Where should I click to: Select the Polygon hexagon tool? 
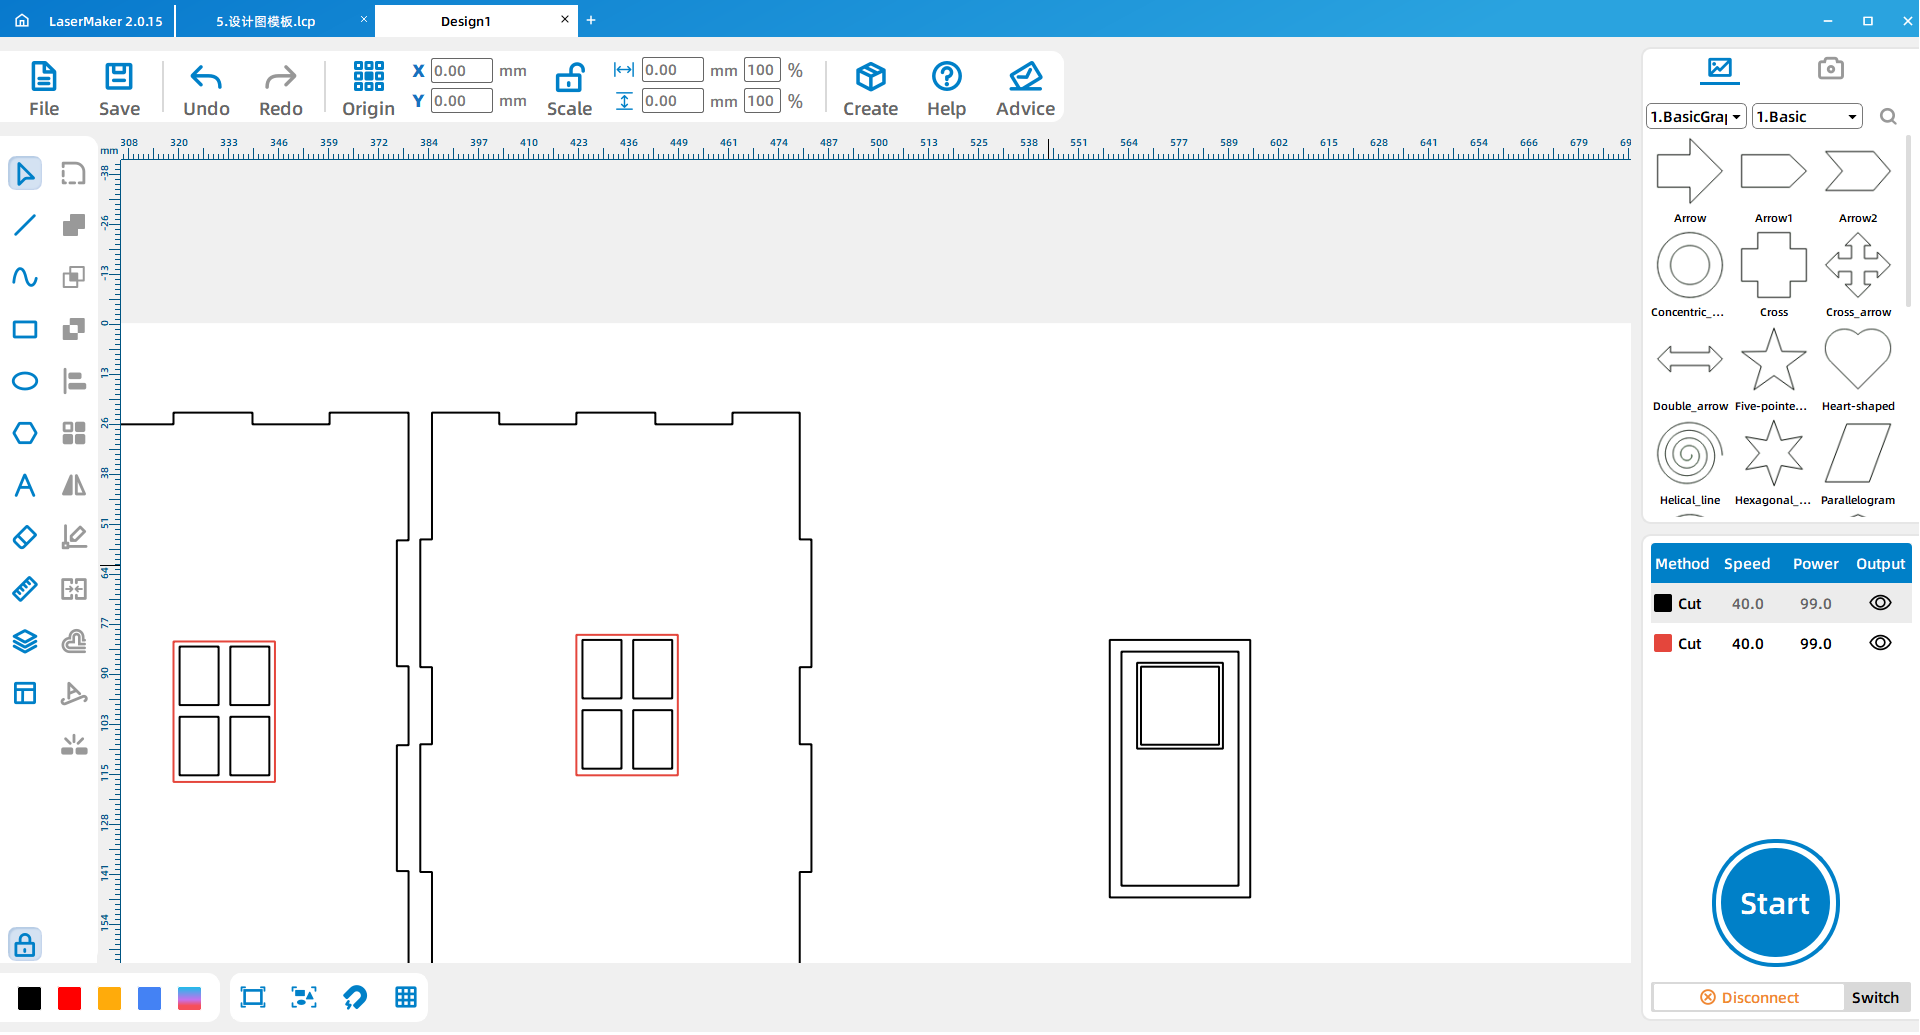25,433
